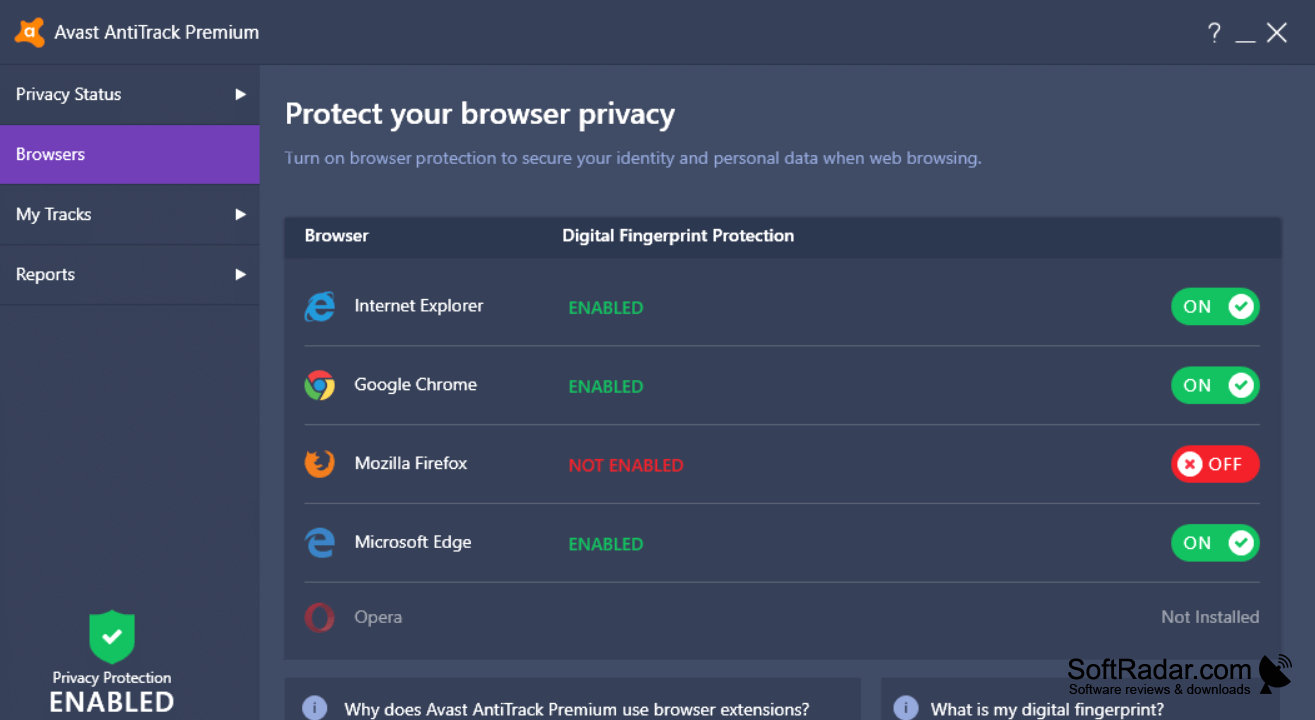
Task: Click the Internet Explorer browser icon
Action: [x=320, y=306]
